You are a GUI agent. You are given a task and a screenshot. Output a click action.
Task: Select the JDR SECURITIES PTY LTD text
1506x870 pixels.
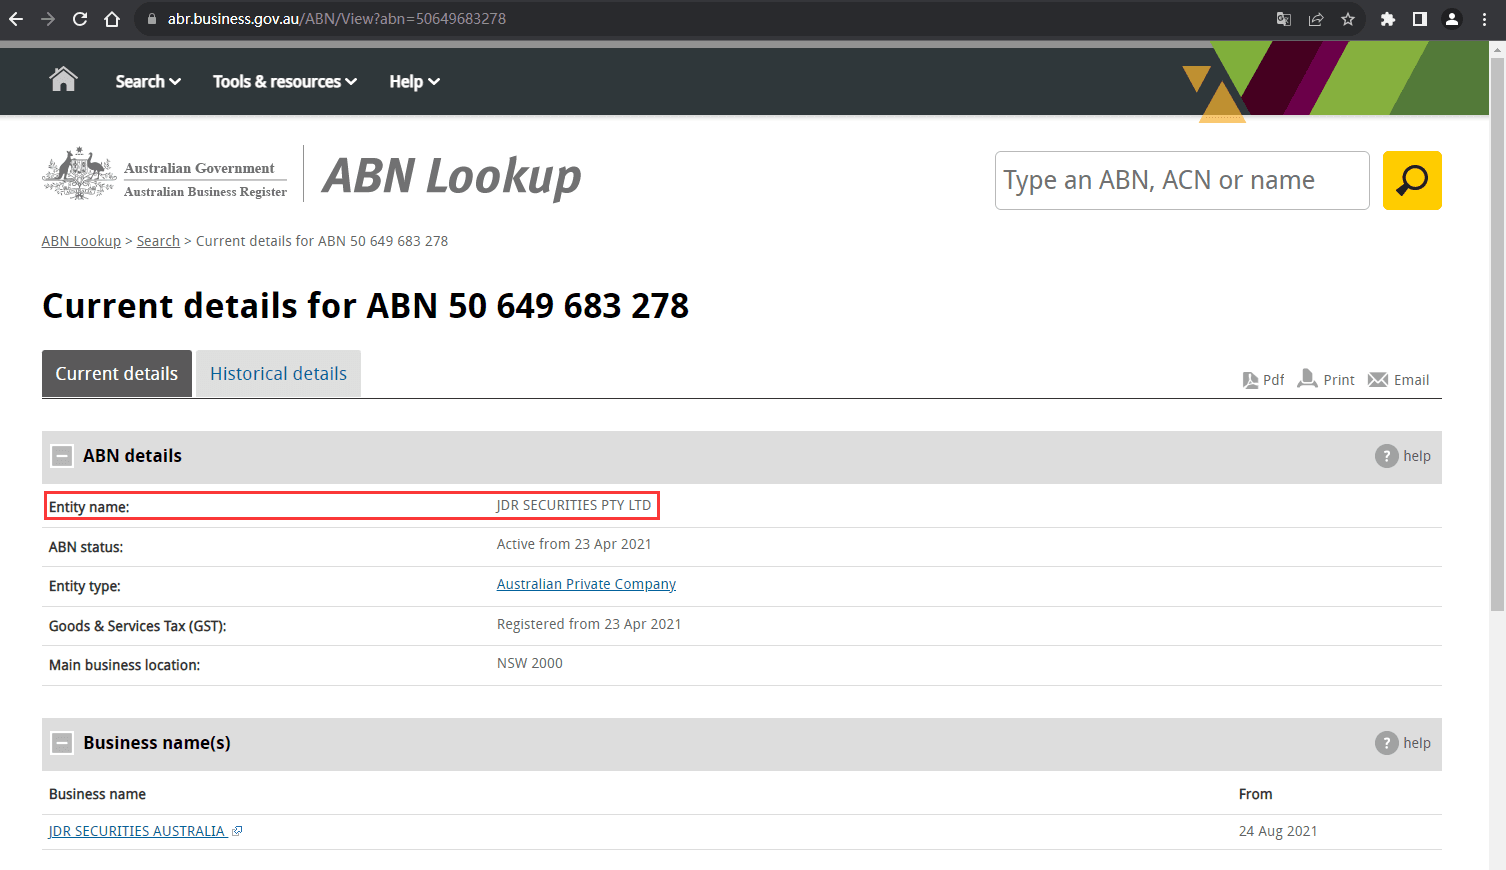(x=574, y=505)
